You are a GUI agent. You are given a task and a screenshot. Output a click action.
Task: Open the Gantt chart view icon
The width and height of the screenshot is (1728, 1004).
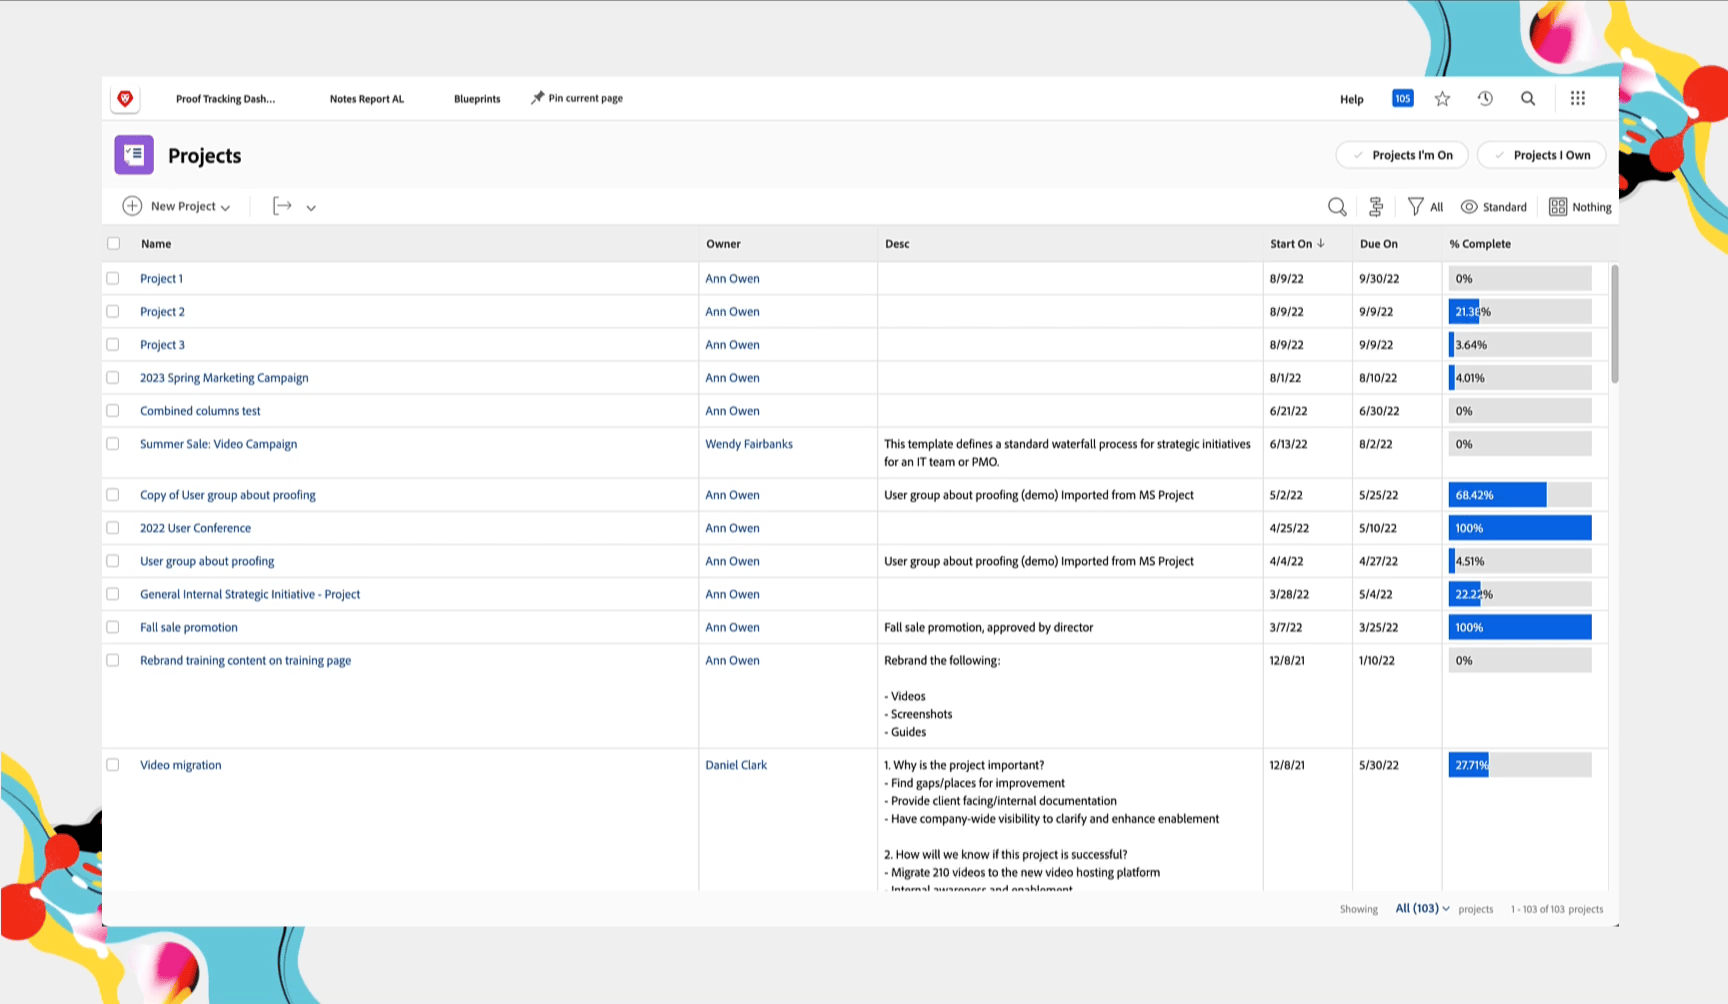1376,207
